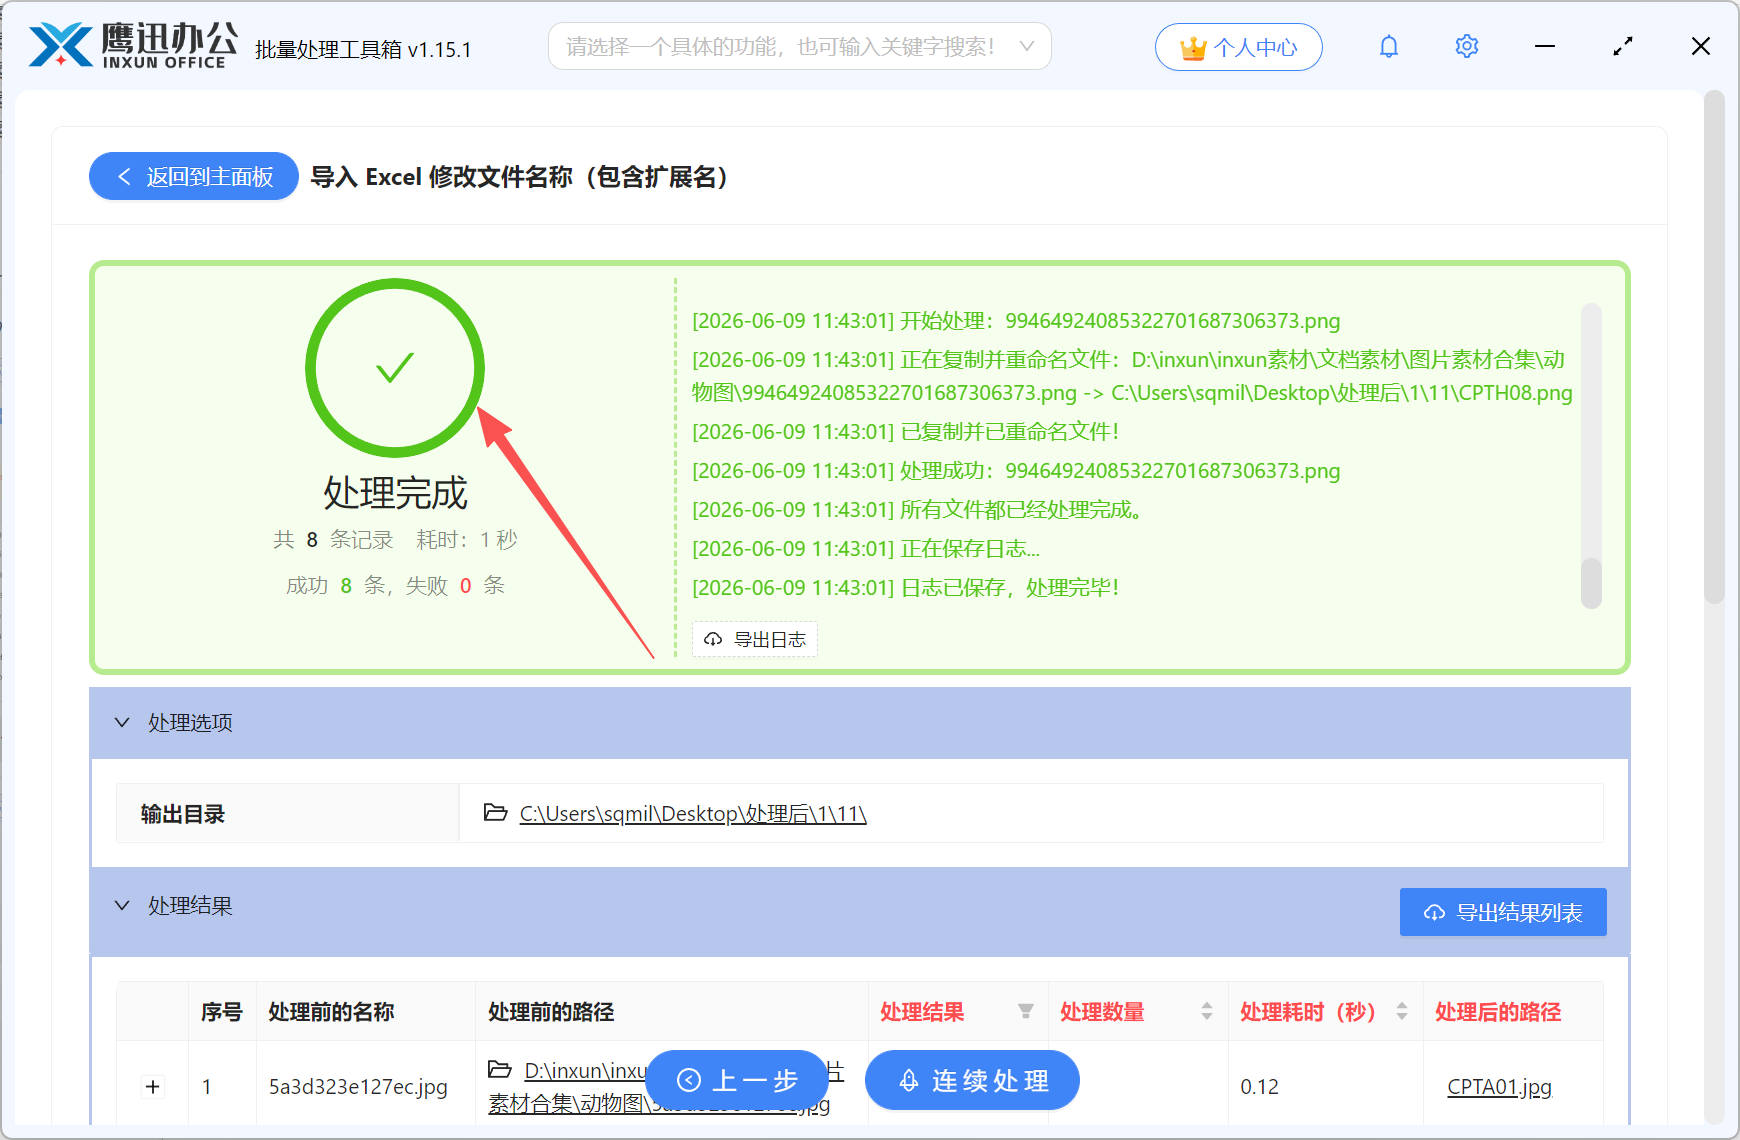Sort by 处理耗时（秒） column arrows
The image size is (1740, 1140).
[x=1402, y=1011]
